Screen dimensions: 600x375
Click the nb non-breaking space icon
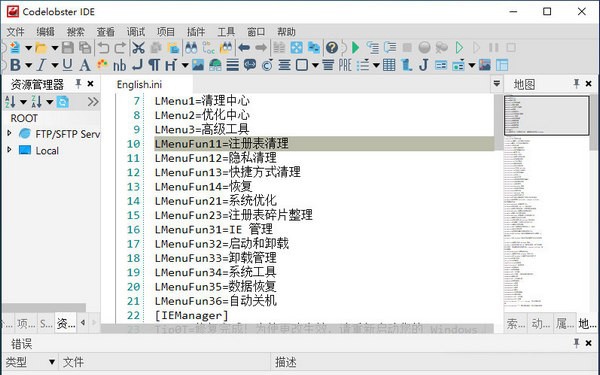[119, 65]
